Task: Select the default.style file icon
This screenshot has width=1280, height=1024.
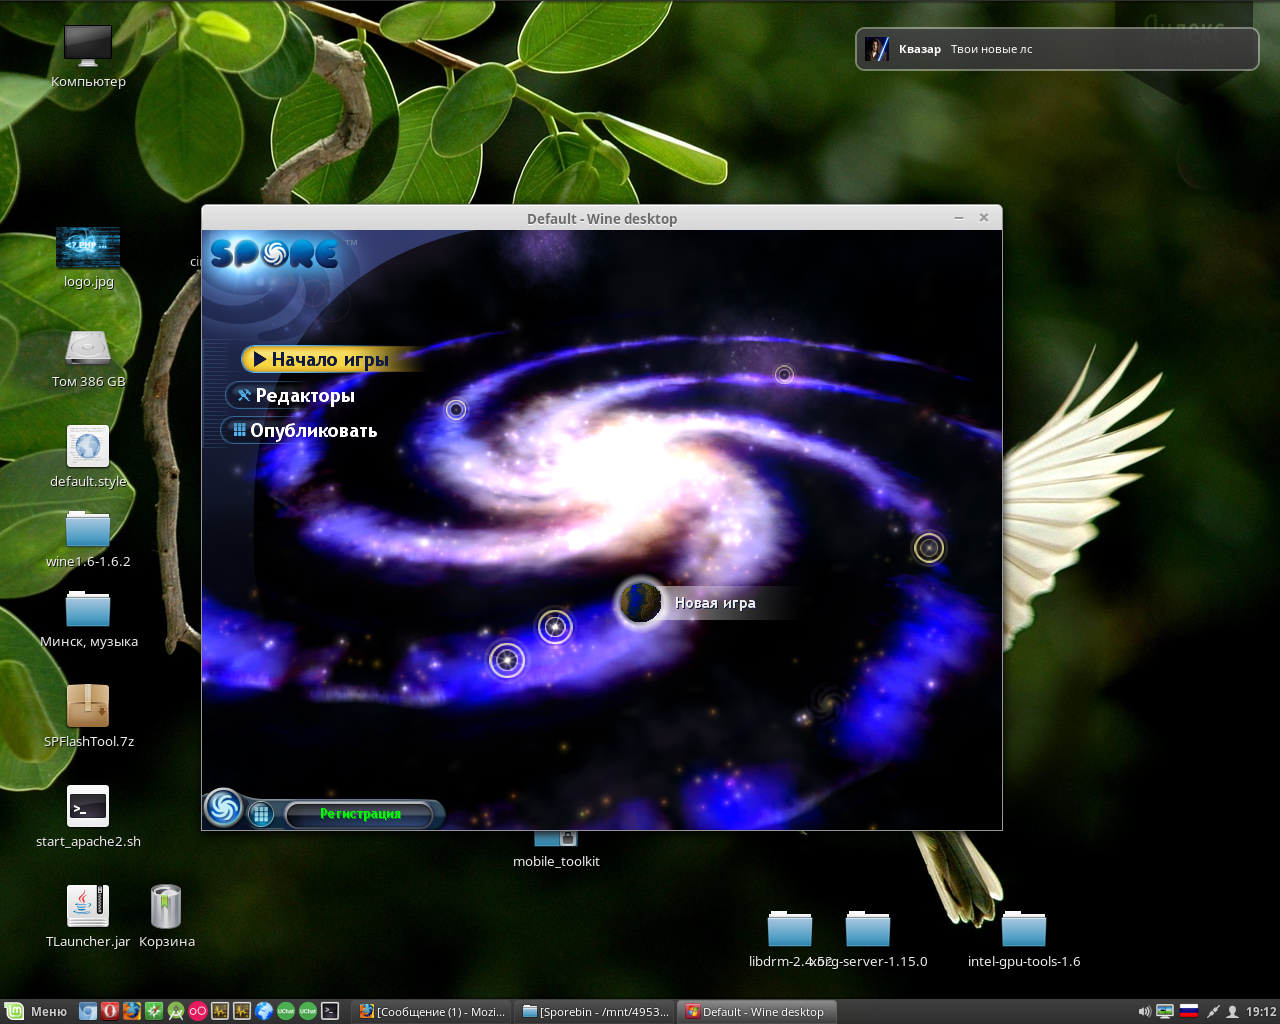Action: click(x=88, y=447)
